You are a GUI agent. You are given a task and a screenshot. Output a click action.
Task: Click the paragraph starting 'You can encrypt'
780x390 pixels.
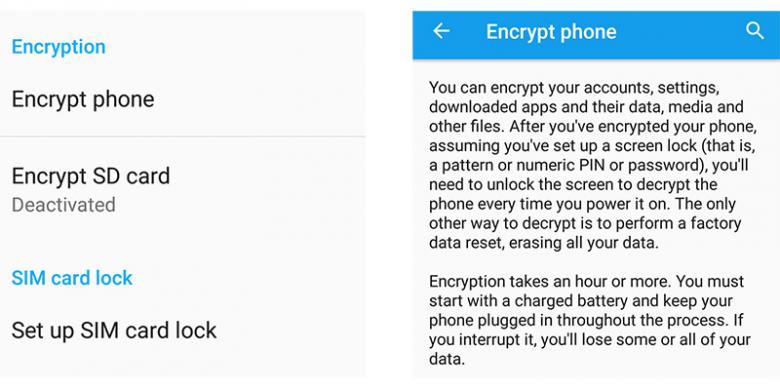coord(592,165)
